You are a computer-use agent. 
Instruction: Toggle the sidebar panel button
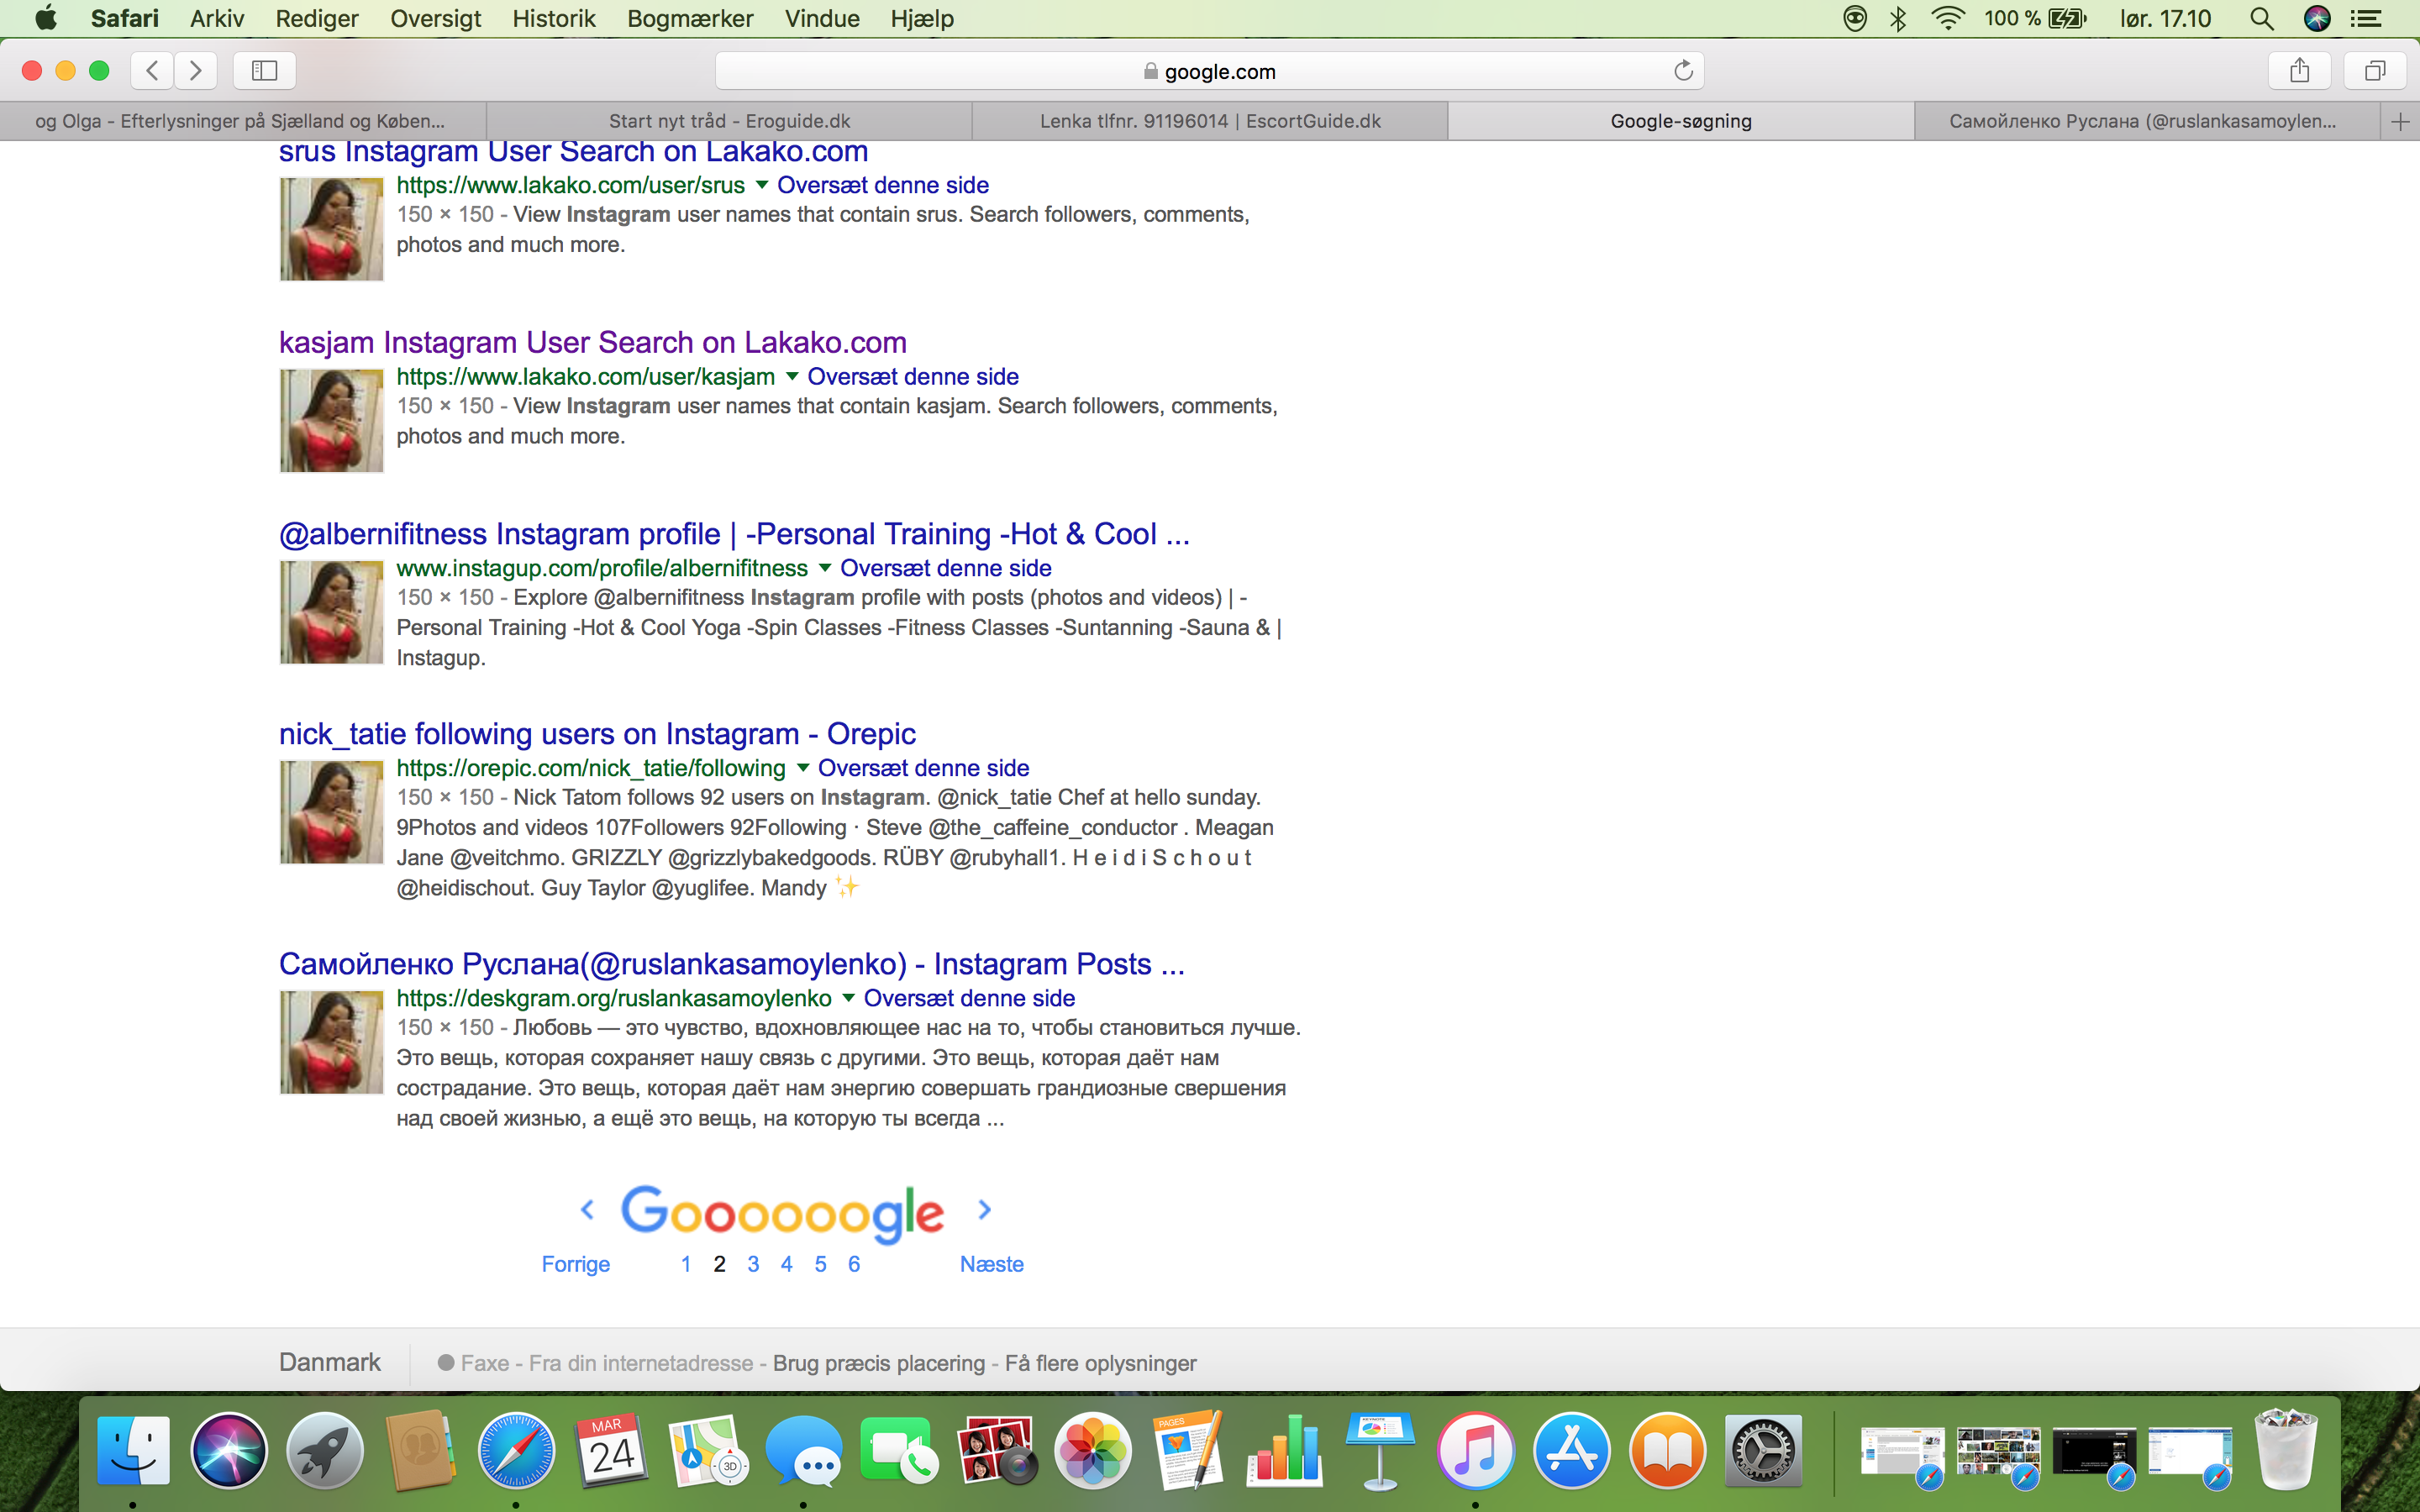264,70
